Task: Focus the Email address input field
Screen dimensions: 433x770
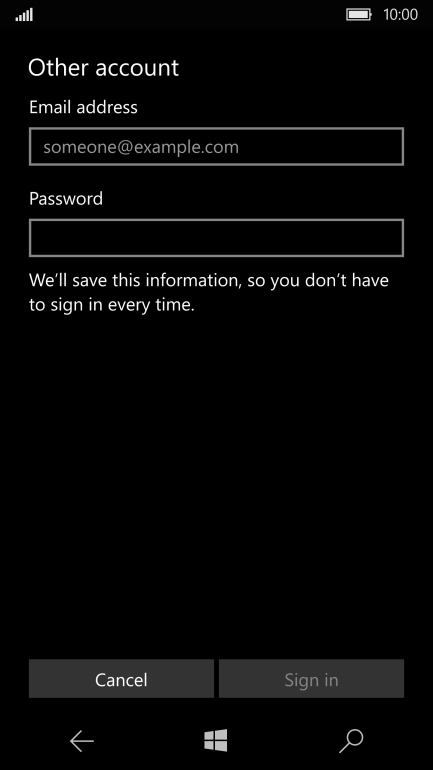Action: click(x=216, y=146)
